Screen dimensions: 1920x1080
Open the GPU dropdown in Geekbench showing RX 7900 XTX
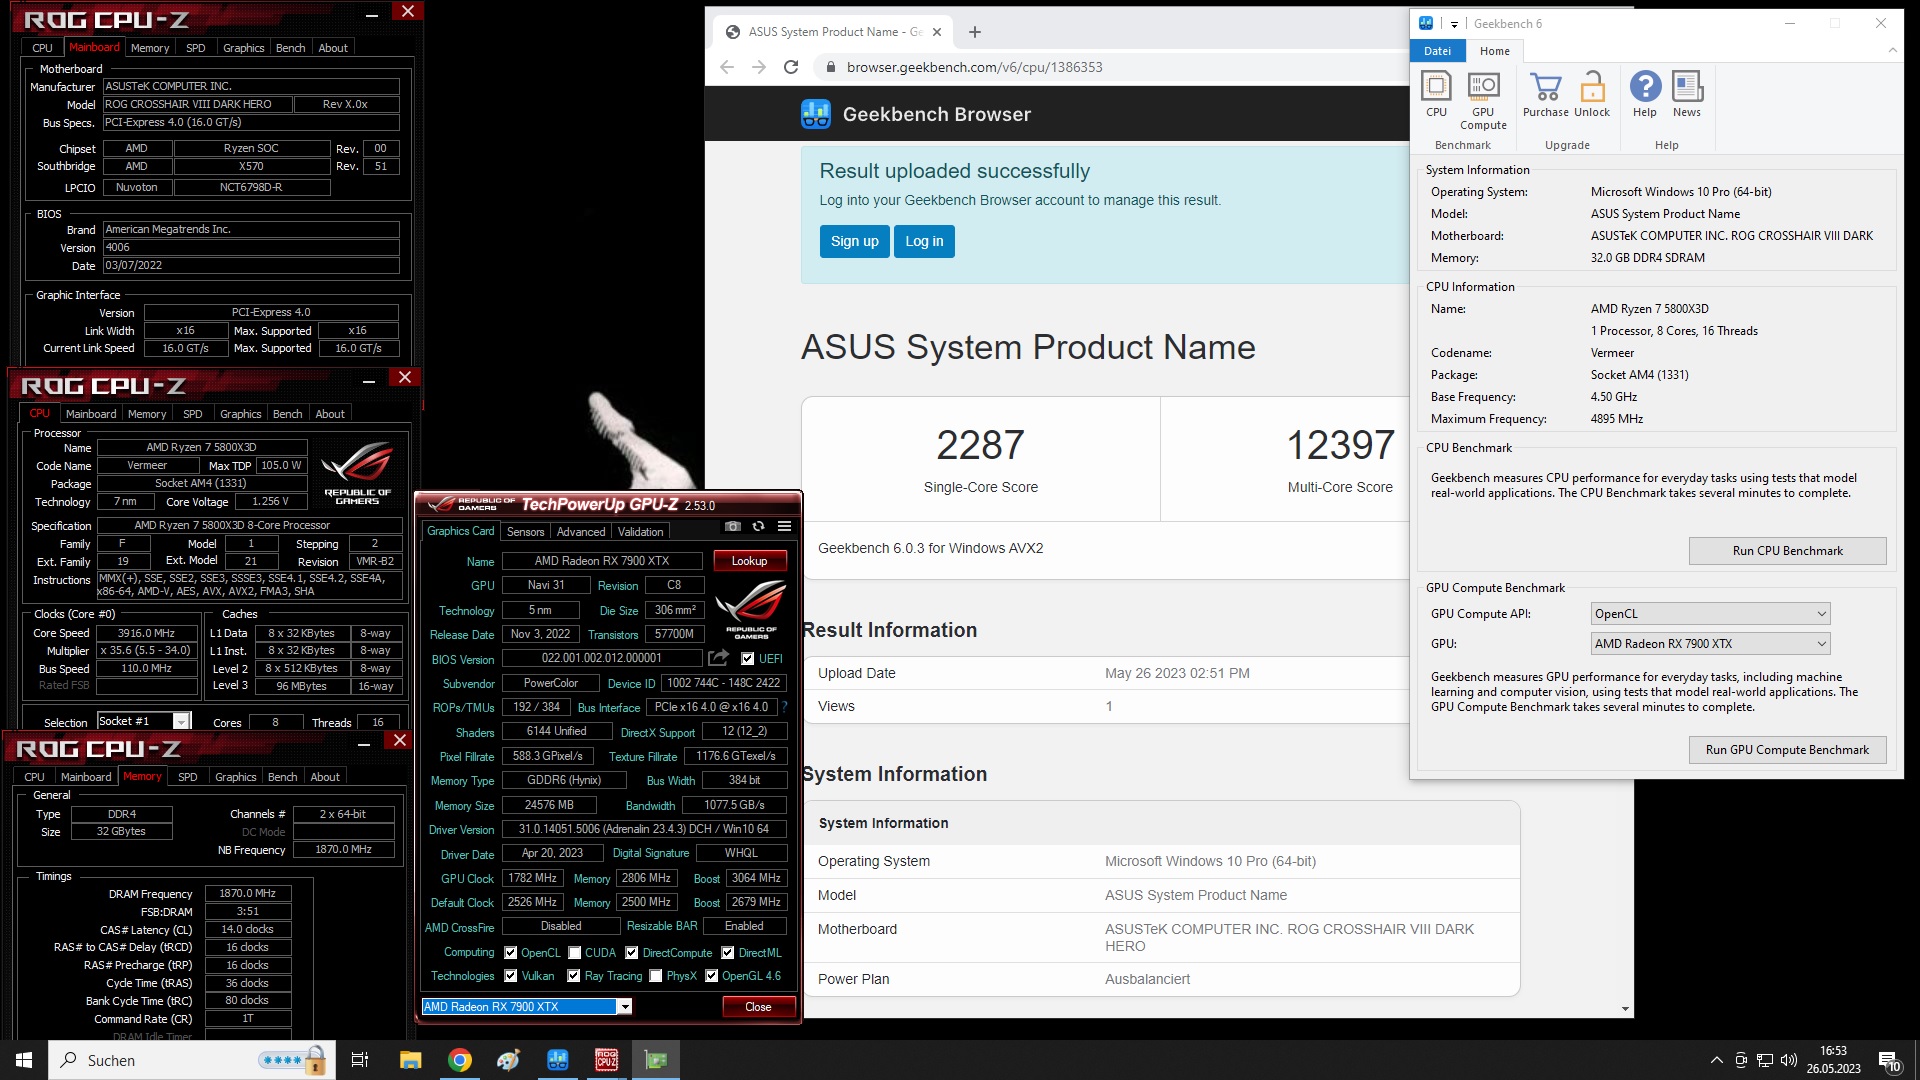click(x=1710, y=644)
